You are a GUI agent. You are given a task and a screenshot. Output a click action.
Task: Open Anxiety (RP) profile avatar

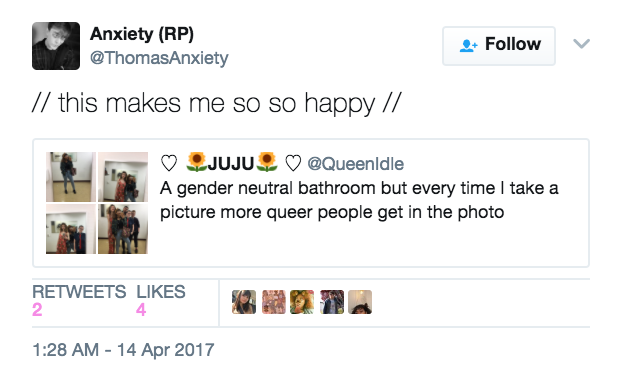[x=56, y=46]
